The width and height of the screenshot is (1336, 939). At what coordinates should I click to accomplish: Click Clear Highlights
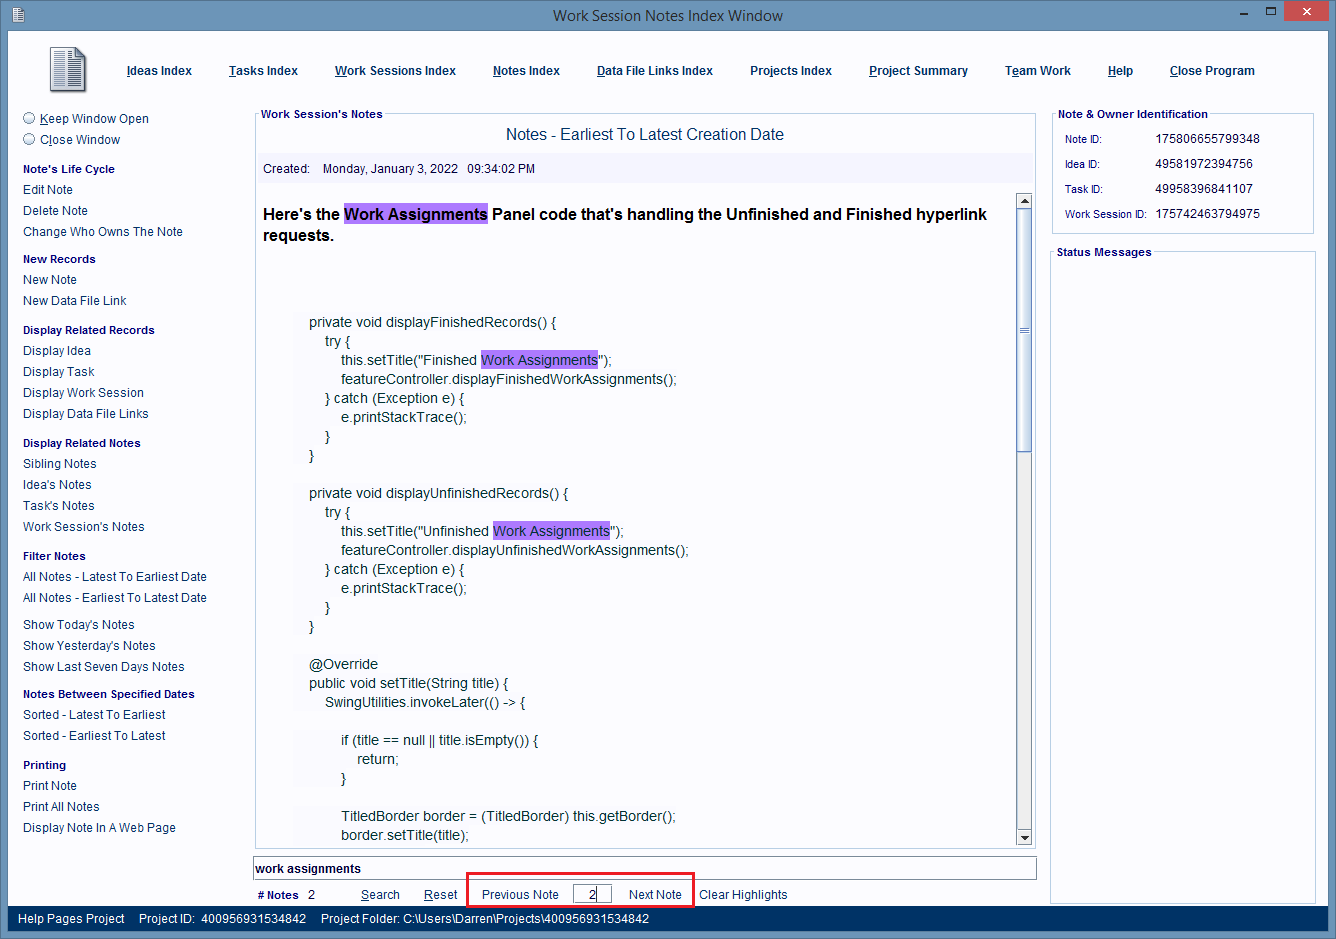pyautogui.click(x=743, y=895)
